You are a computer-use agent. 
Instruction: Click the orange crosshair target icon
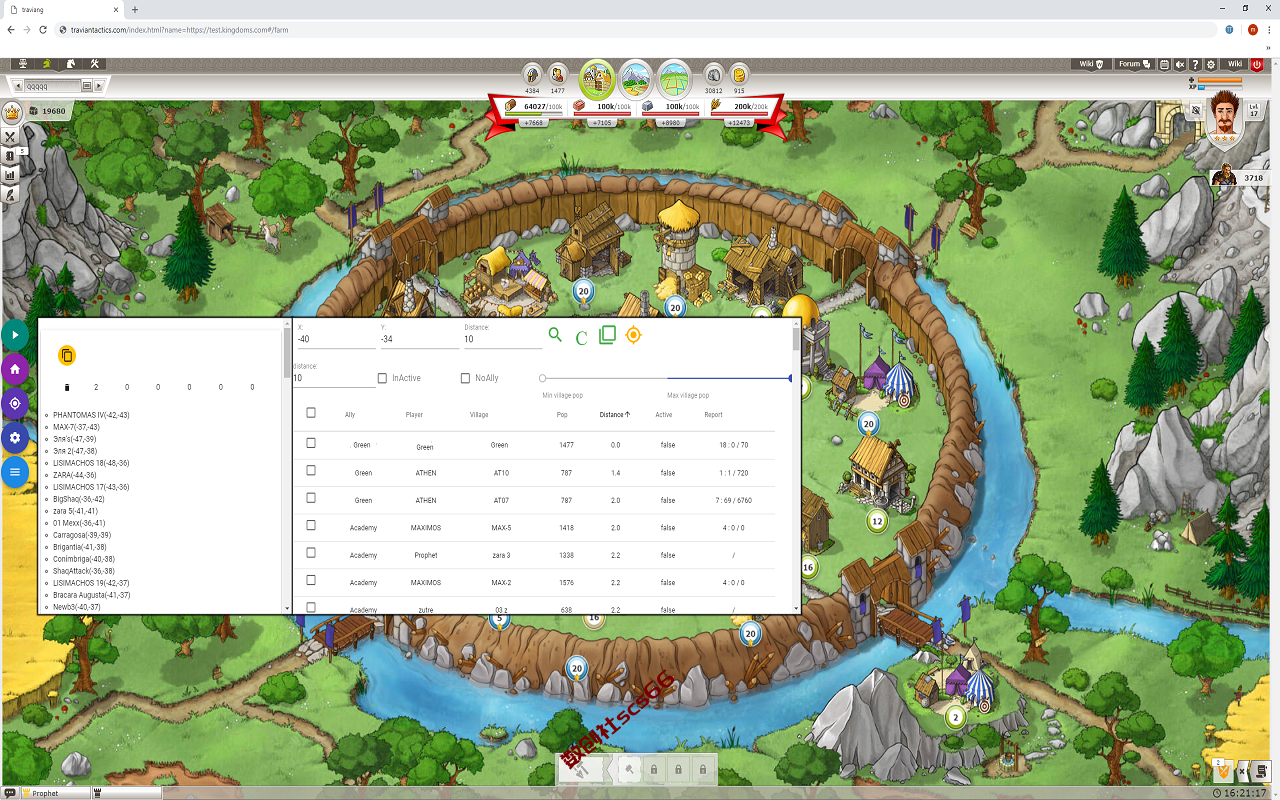tap(632, 335)
